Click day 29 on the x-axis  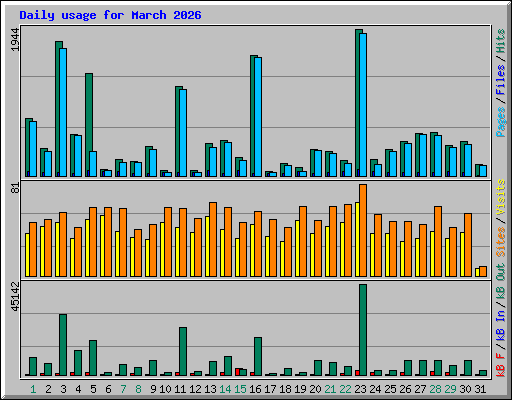pyautogui.click(x=450, y=389)
